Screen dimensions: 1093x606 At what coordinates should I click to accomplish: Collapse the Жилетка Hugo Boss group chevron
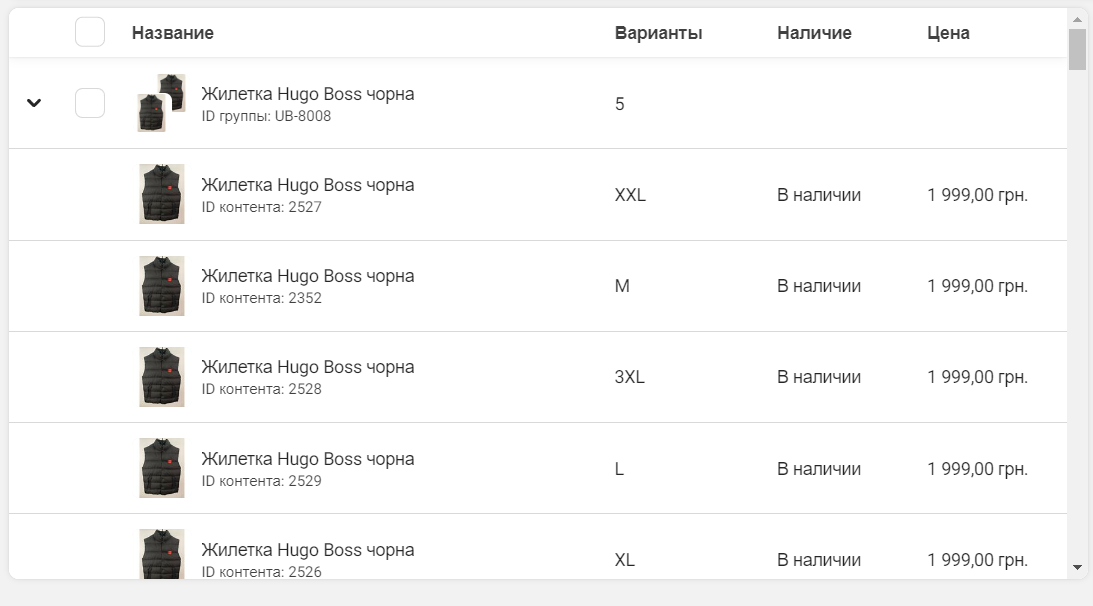[x=33, y=103]
